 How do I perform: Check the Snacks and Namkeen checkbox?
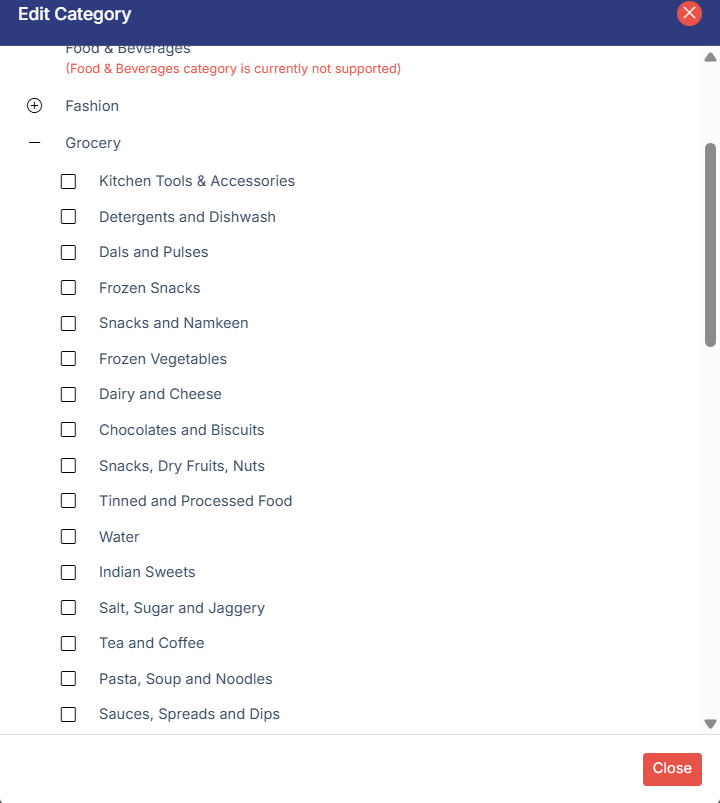tap(68, 323)
